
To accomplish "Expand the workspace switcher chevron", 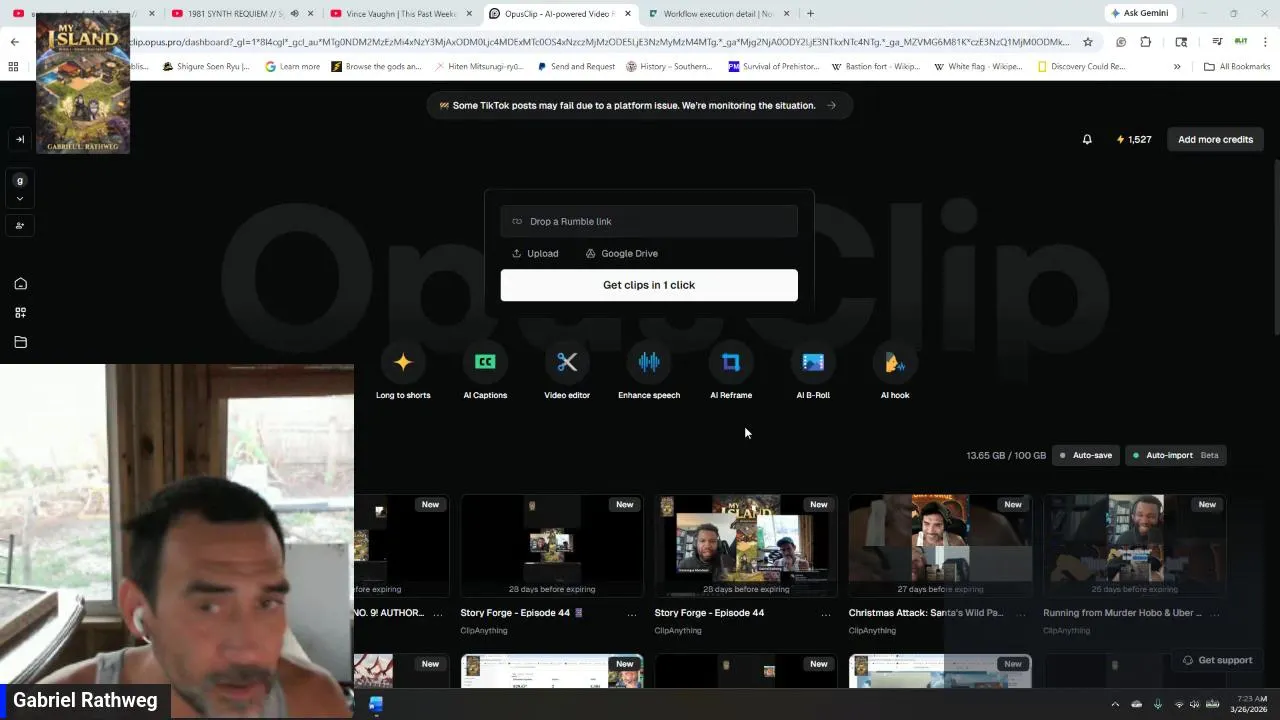I will 20,199.
